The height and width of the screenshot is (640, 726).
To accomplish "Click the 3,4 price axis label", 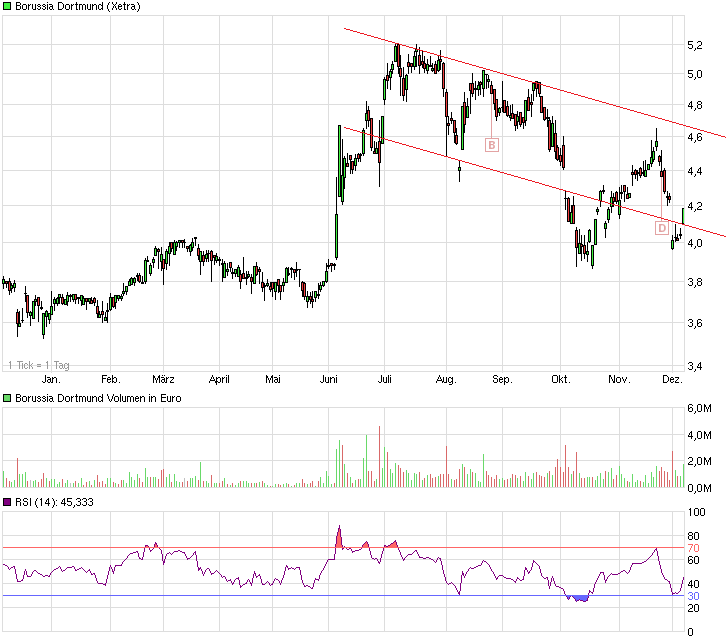I will tap(694, 366).
